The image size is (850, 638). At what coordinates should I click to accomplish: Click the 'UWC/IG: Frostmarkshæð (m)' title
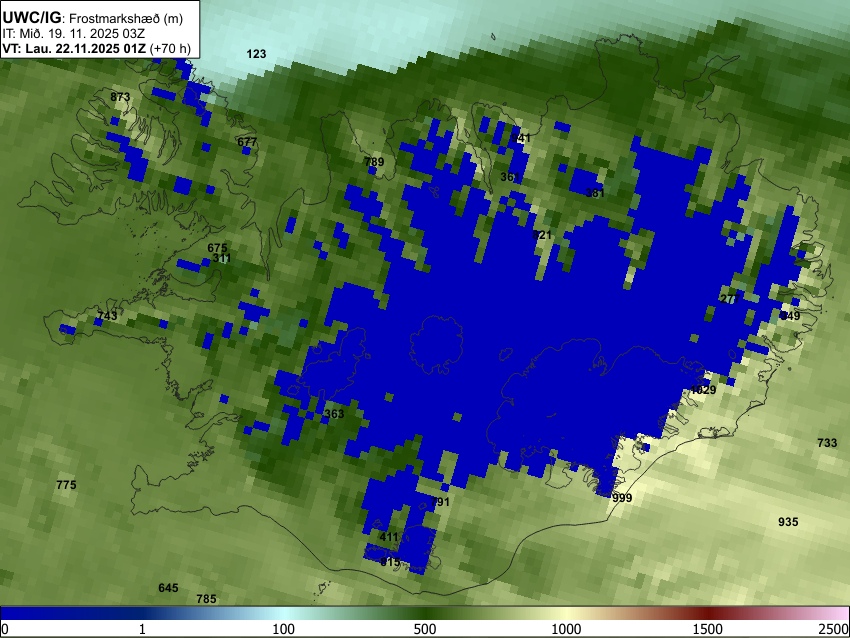coord(93,18)
